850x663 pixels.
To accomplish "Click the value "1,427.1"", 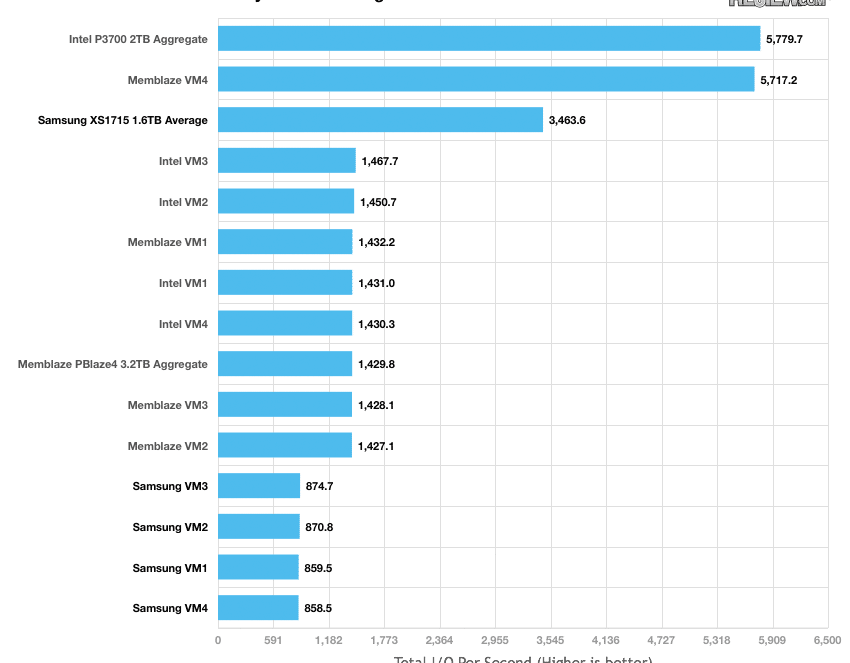I will [x=376, y=446].
